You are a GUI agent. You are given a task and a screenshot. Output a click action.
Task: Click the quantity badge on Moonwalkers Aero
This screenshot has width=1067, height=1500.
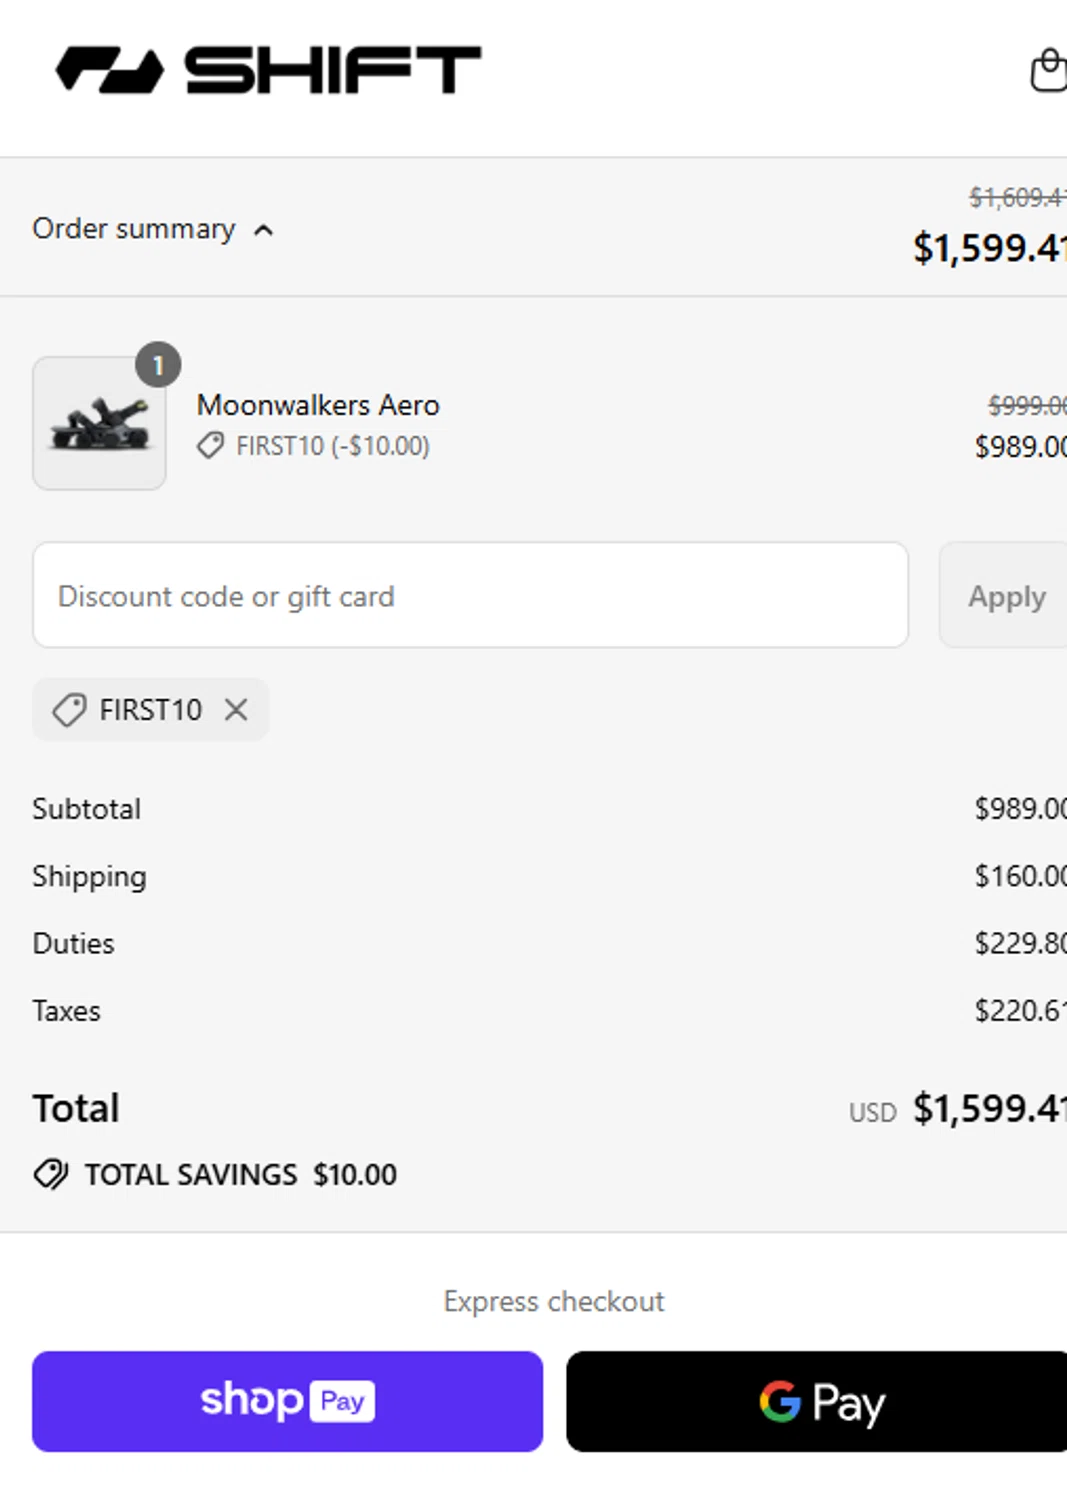pyautogui.click(x=158, y=365)
